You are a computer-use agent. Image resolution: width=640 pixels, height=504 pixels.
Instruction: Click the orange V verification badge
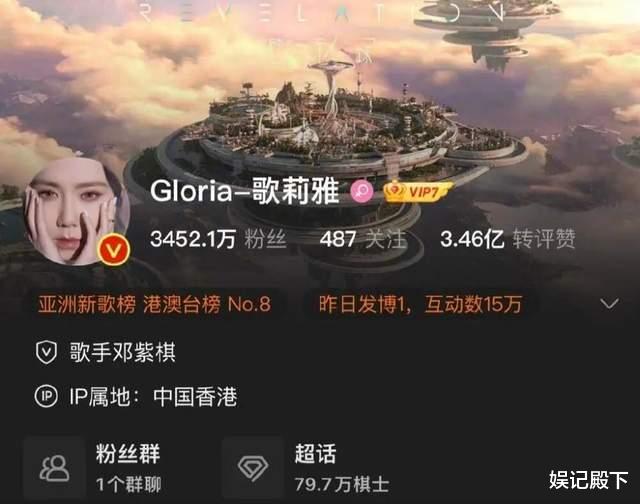[x=114, y=250]
